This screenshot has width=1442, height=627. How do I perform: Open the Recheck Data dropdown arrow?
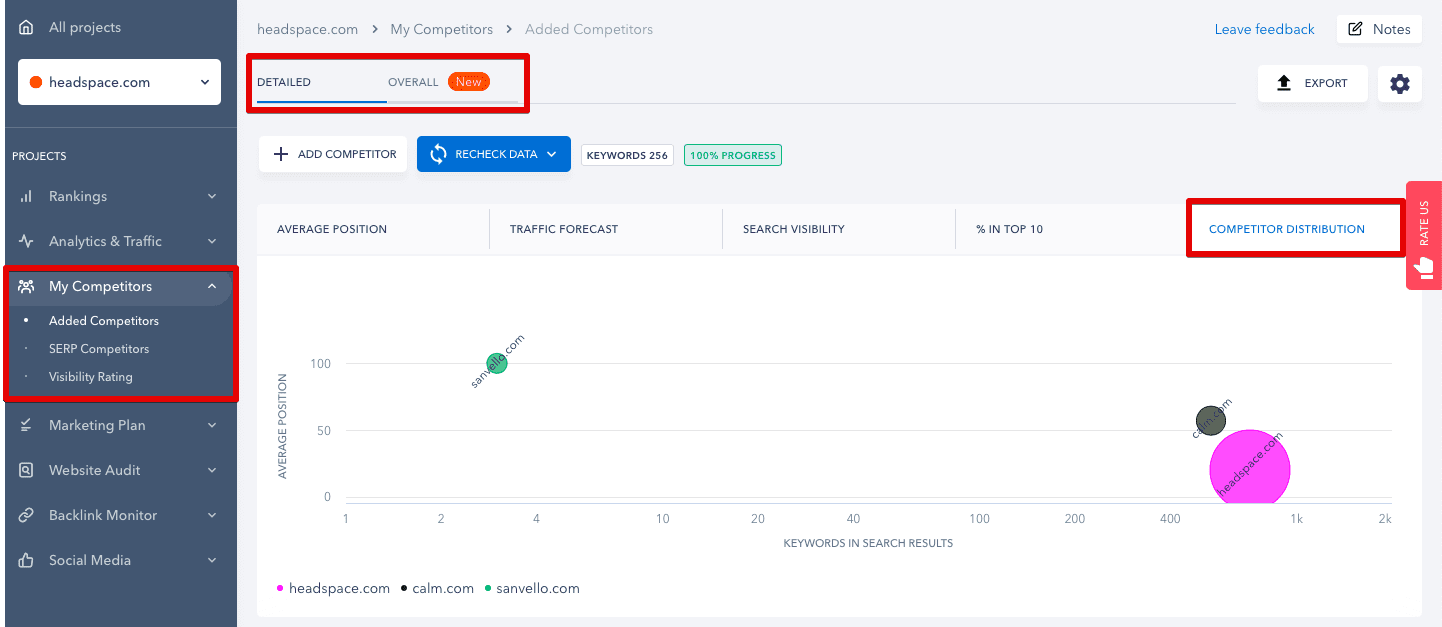click(x=552, y=154)
